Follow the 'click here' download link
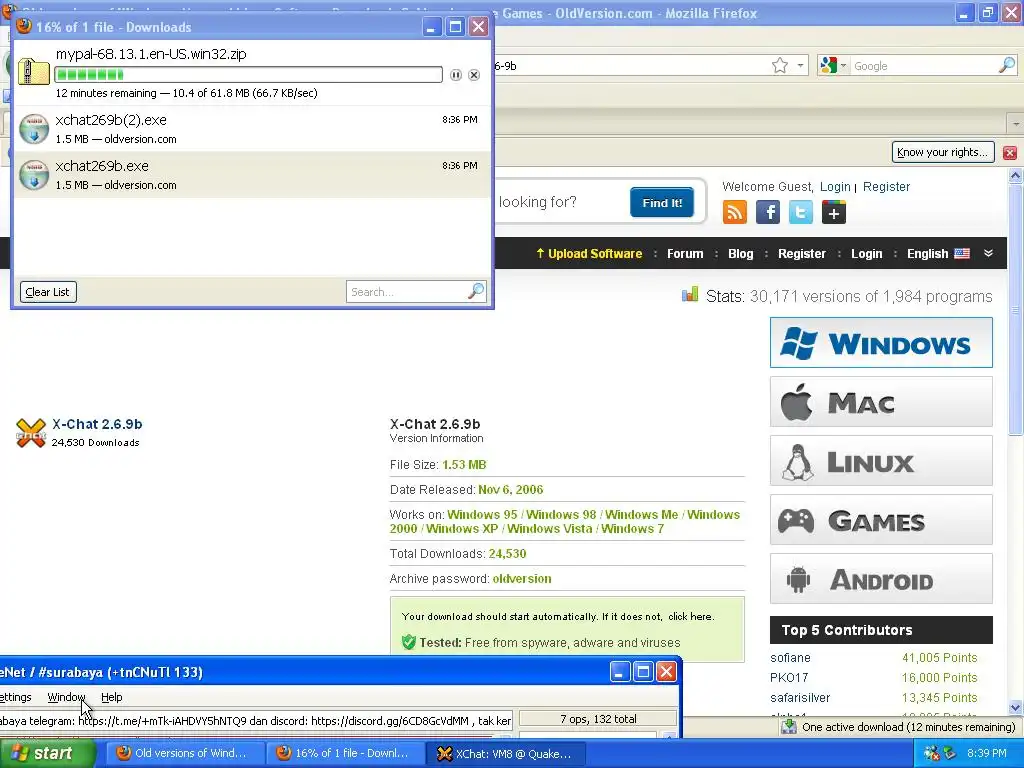The height and width of the screenshot is (768, 1024). tap(690, 616)
